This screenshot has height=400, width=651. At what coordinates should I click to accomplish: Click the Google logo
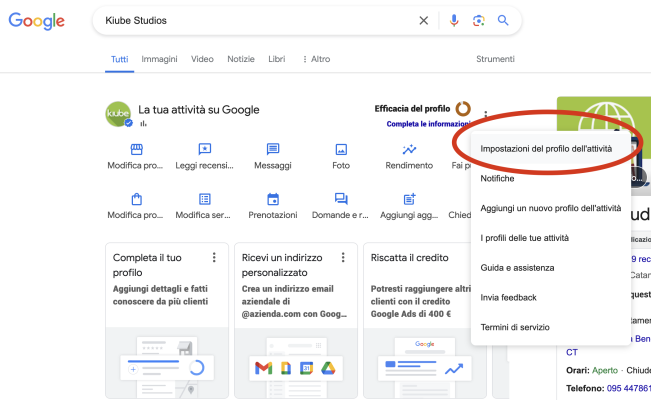pyautogui.click(x=37, y=21)
